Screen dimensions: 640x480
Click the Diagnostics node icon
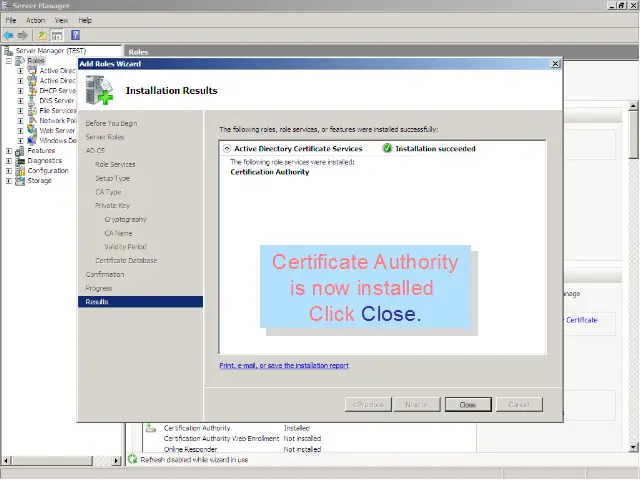(20, 161)
